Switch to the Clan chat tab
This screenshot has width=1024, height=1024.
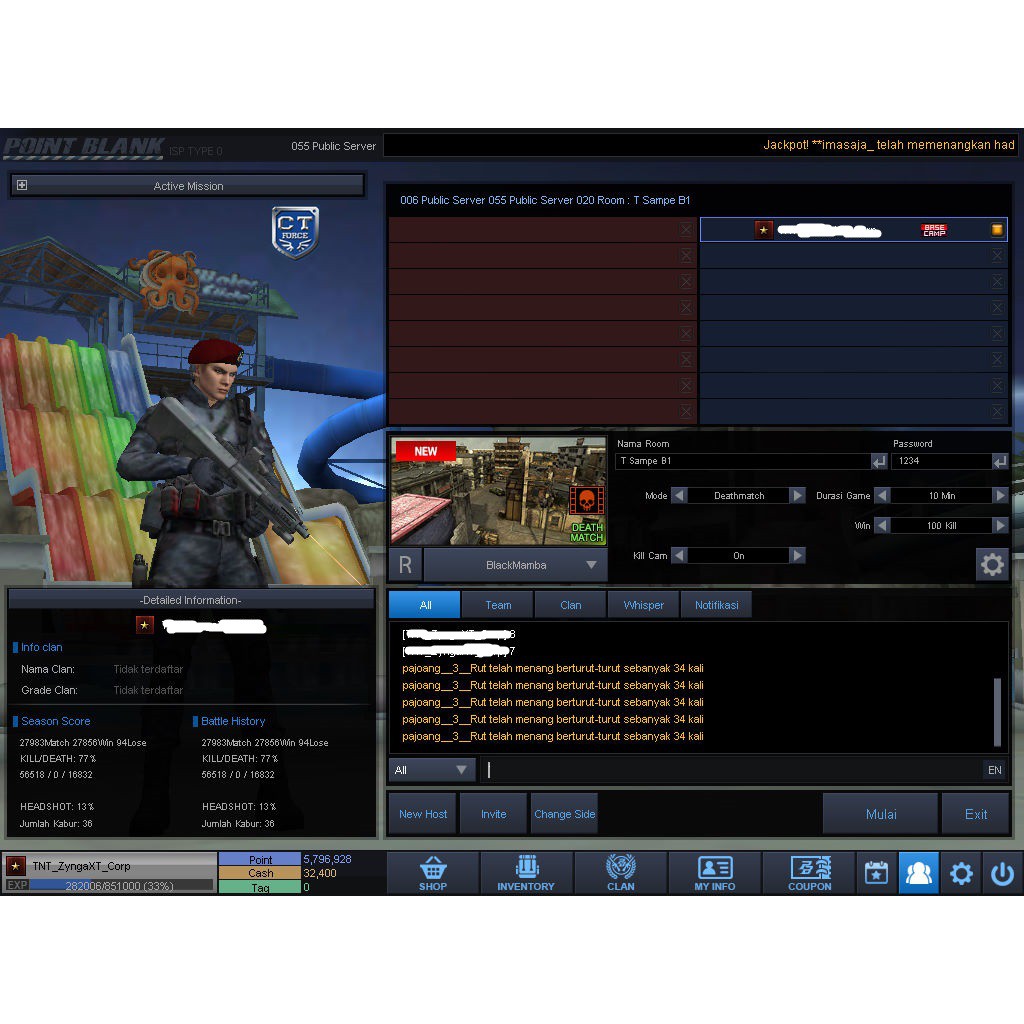(570, 605)
